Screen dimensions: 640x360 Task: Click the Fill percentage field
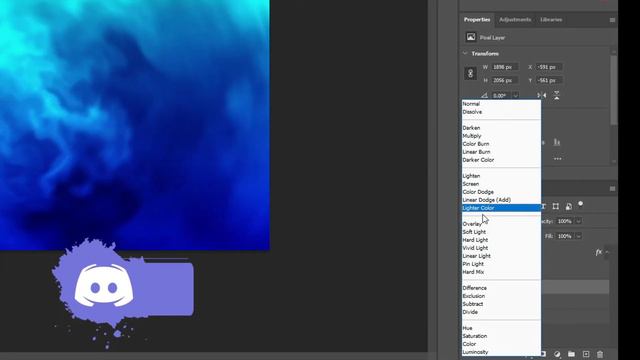tap(565, 236)
